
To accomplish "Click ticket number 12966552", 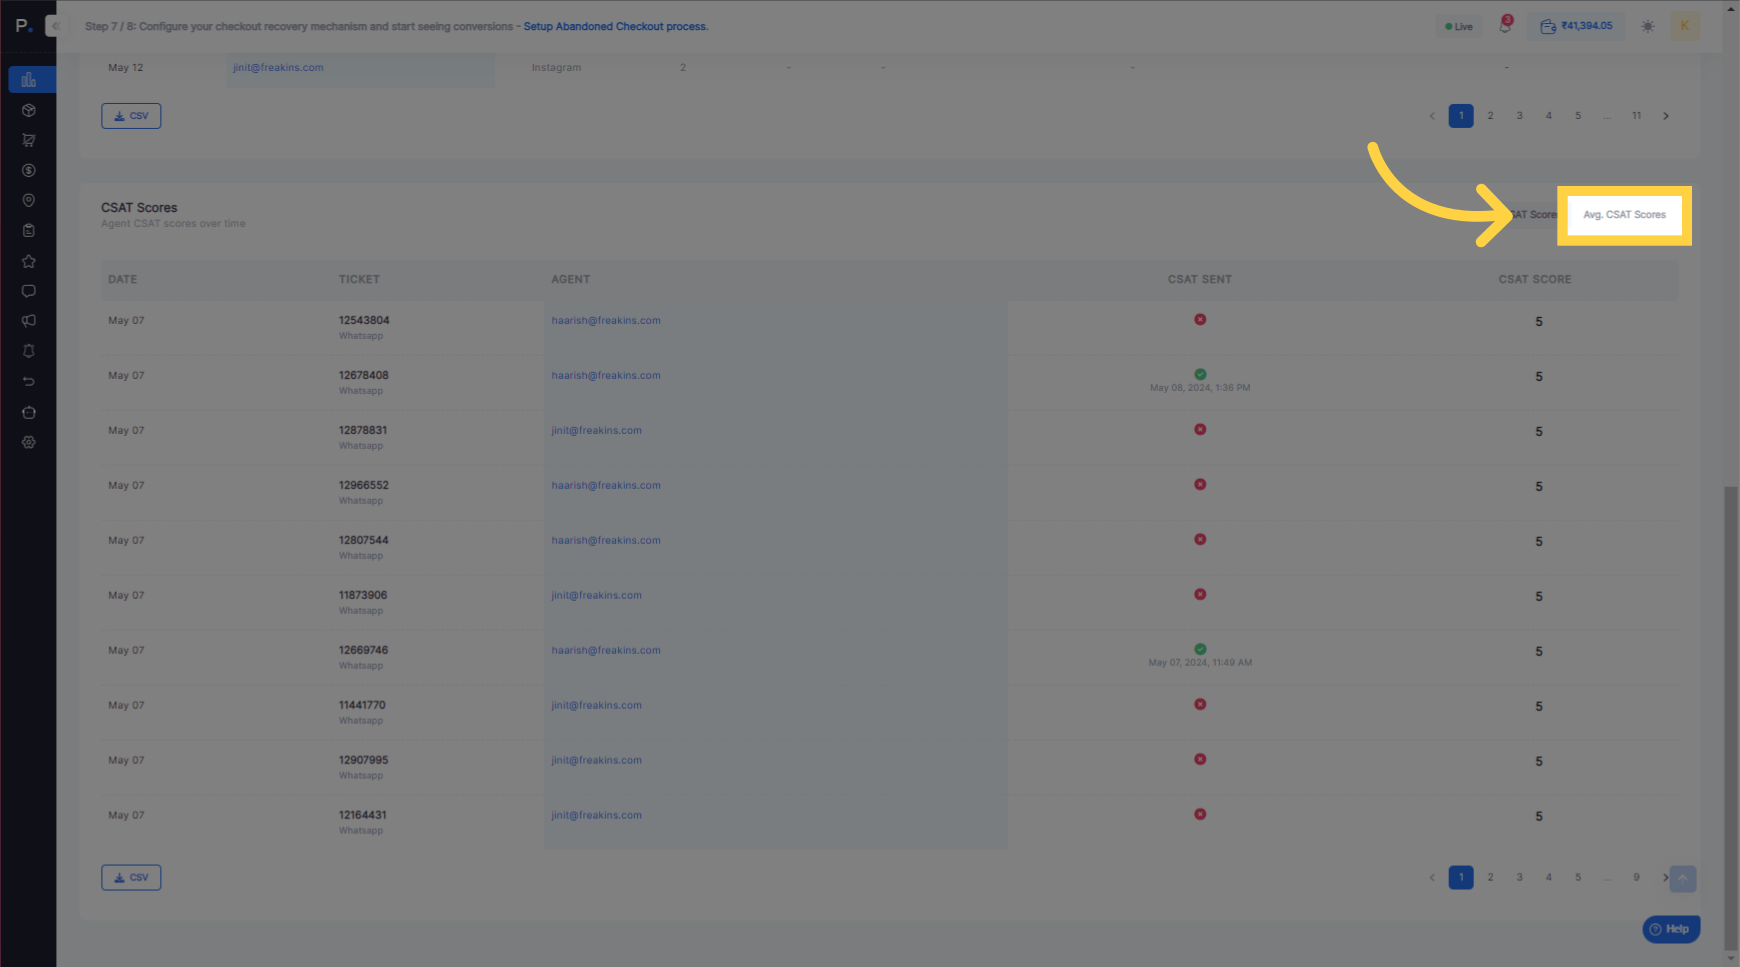I will (364, 486).
